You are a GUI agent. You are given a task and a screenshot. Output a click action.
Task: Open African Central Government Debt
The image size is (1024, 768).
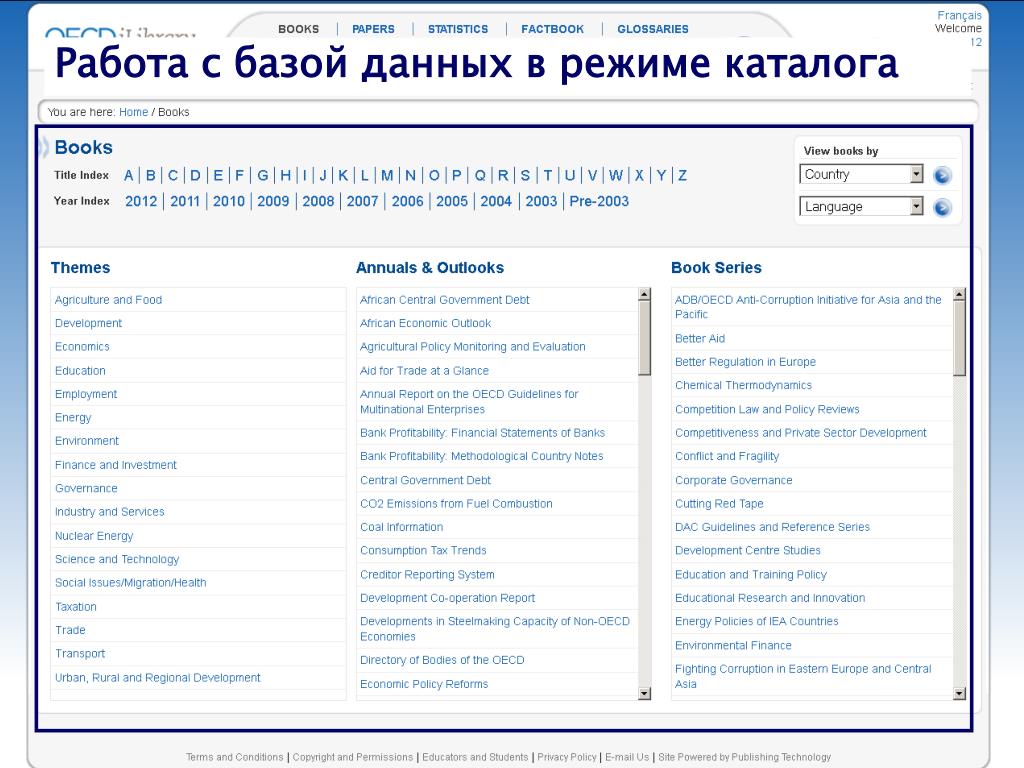[445, 300]
